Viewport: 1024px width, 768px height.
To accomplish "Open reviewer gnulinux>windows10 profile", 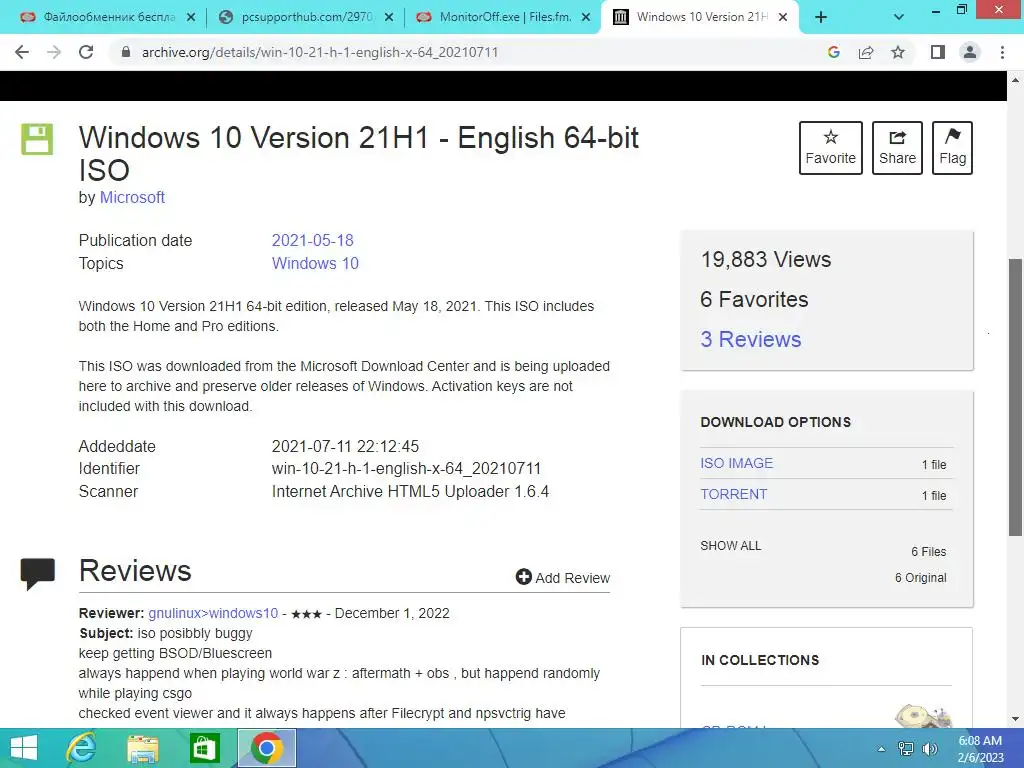I will (213, 613).
